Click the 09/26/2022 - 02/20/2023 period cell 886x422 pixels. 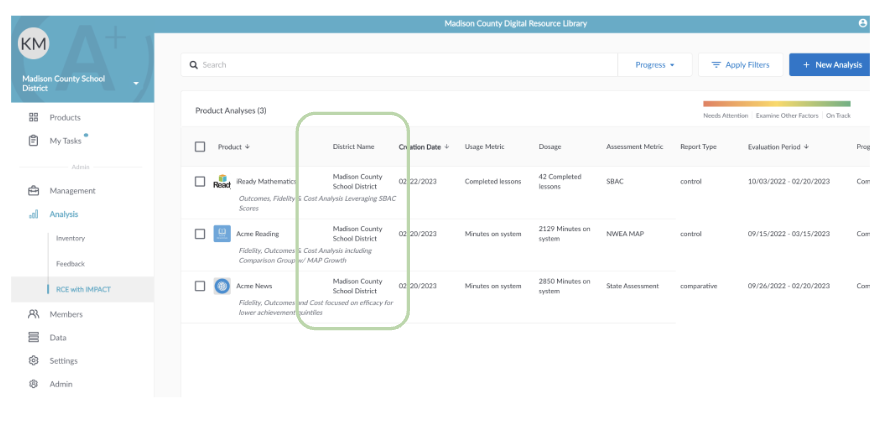click(x=789, y=286)
